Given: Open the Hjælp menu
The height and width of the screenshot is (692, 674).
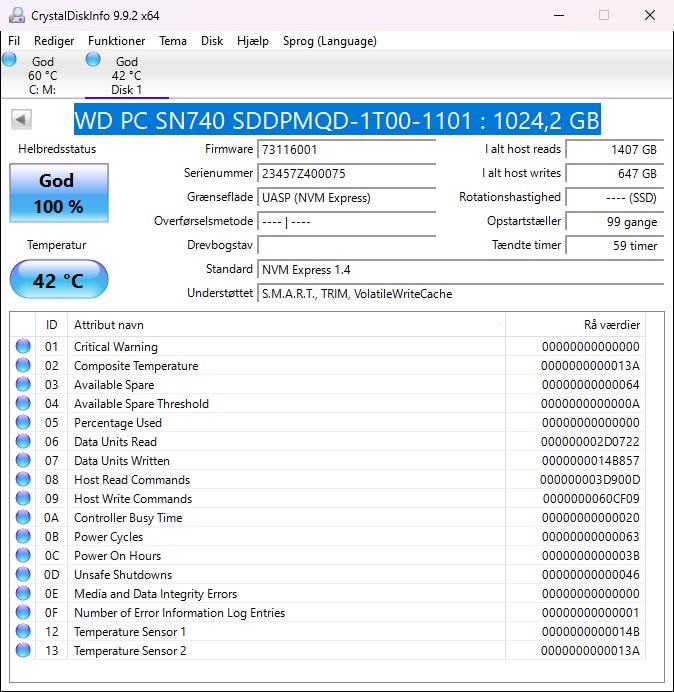Looking at the screenshot, I should point(252,41).
